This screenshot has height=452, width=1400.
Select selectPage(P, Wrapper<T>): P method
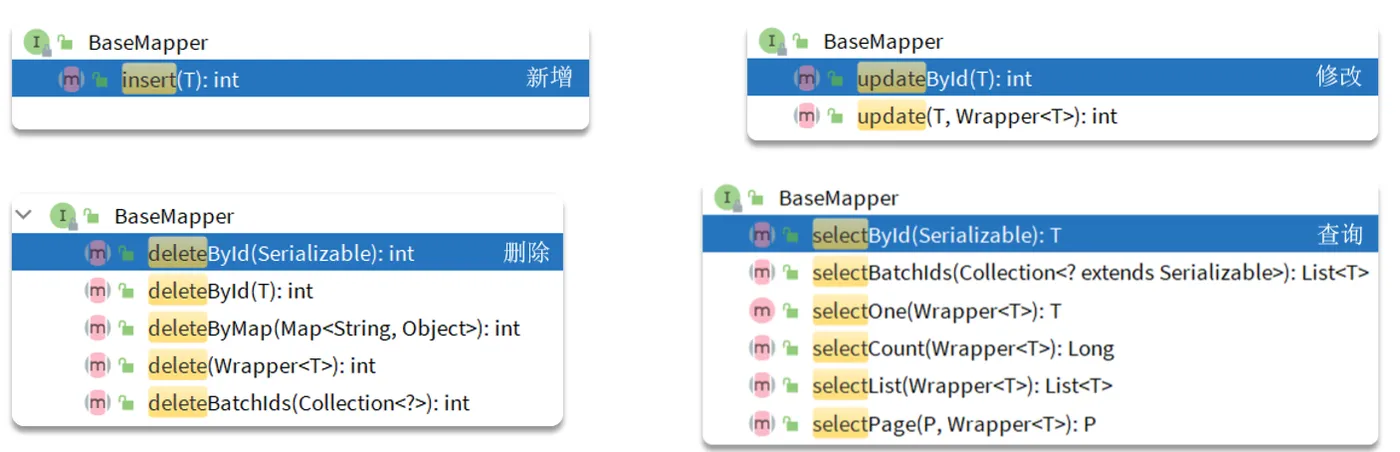pyautogui.click(x=954, y=424)
